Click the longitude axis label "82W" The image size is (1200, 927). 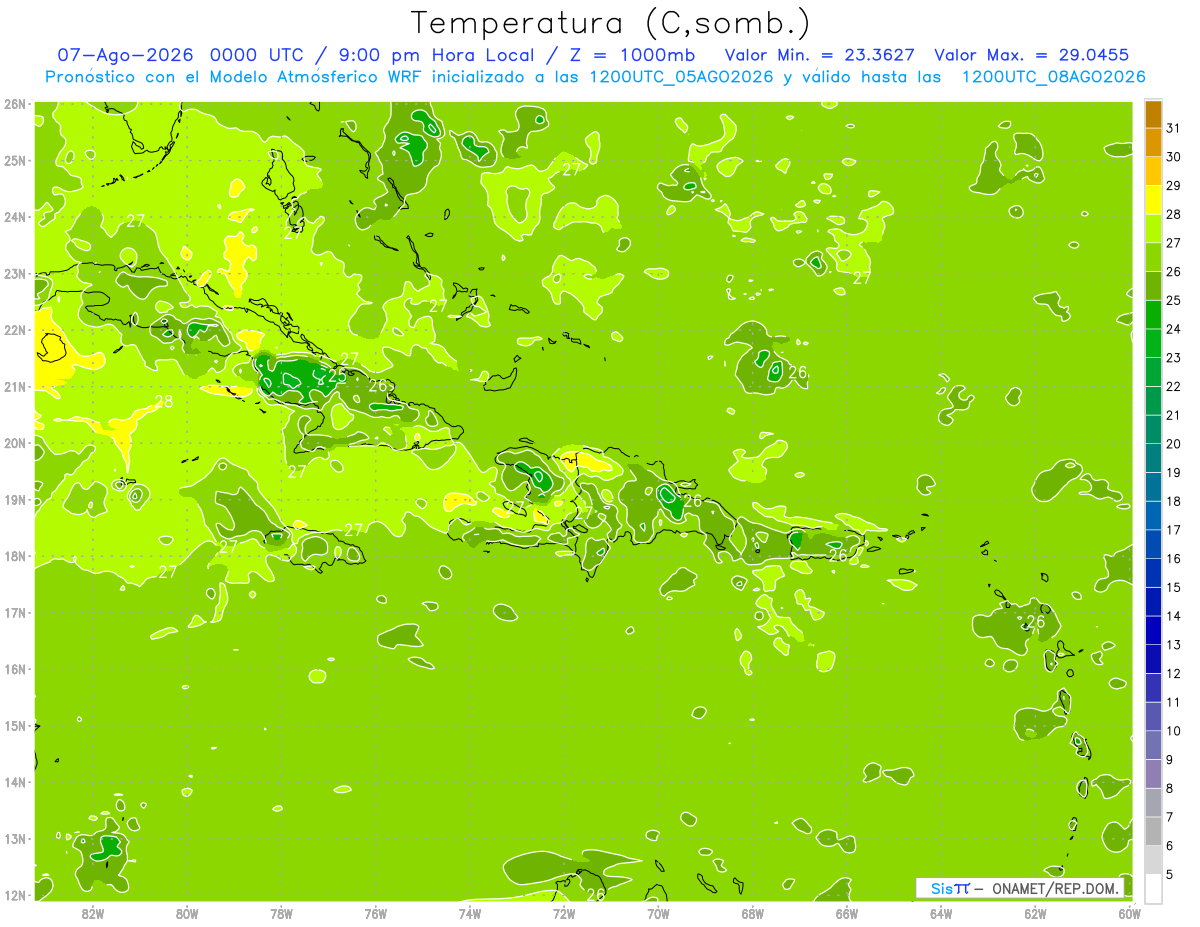pyautogui.click(x=93, y=913)
